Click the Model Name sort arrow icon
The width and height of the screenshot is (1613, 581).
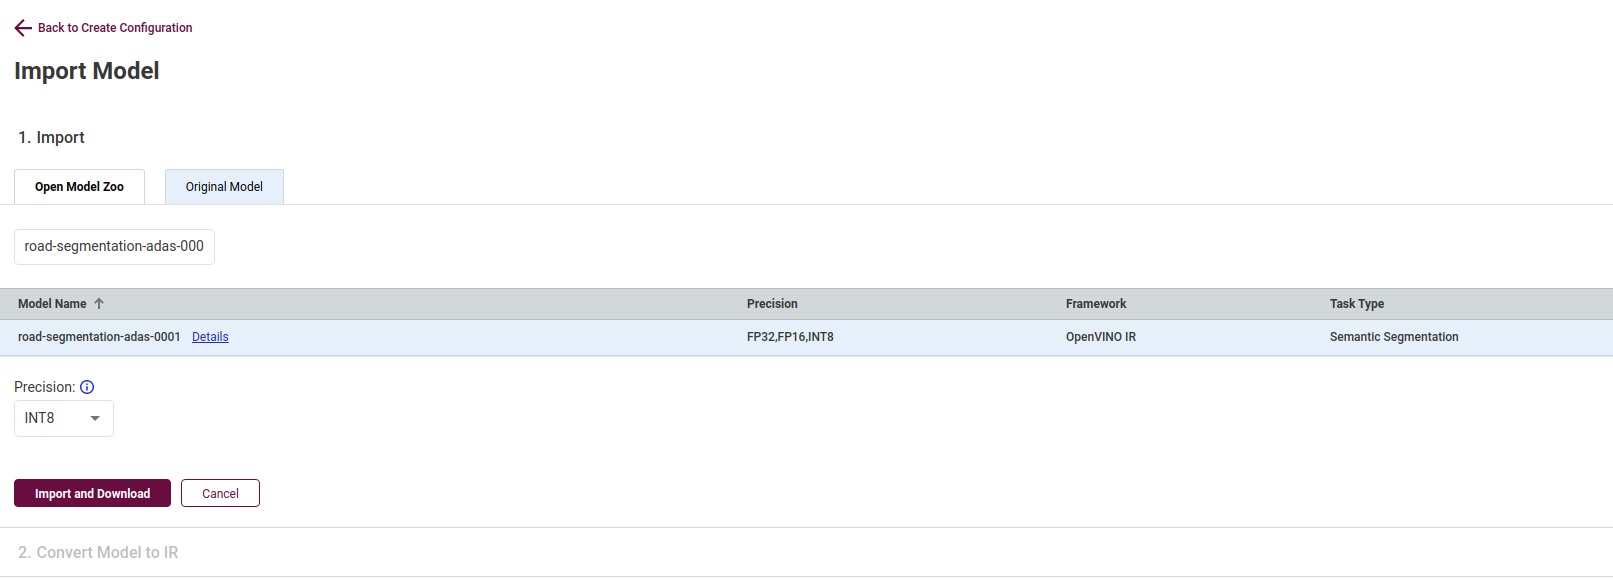(99, 304)
